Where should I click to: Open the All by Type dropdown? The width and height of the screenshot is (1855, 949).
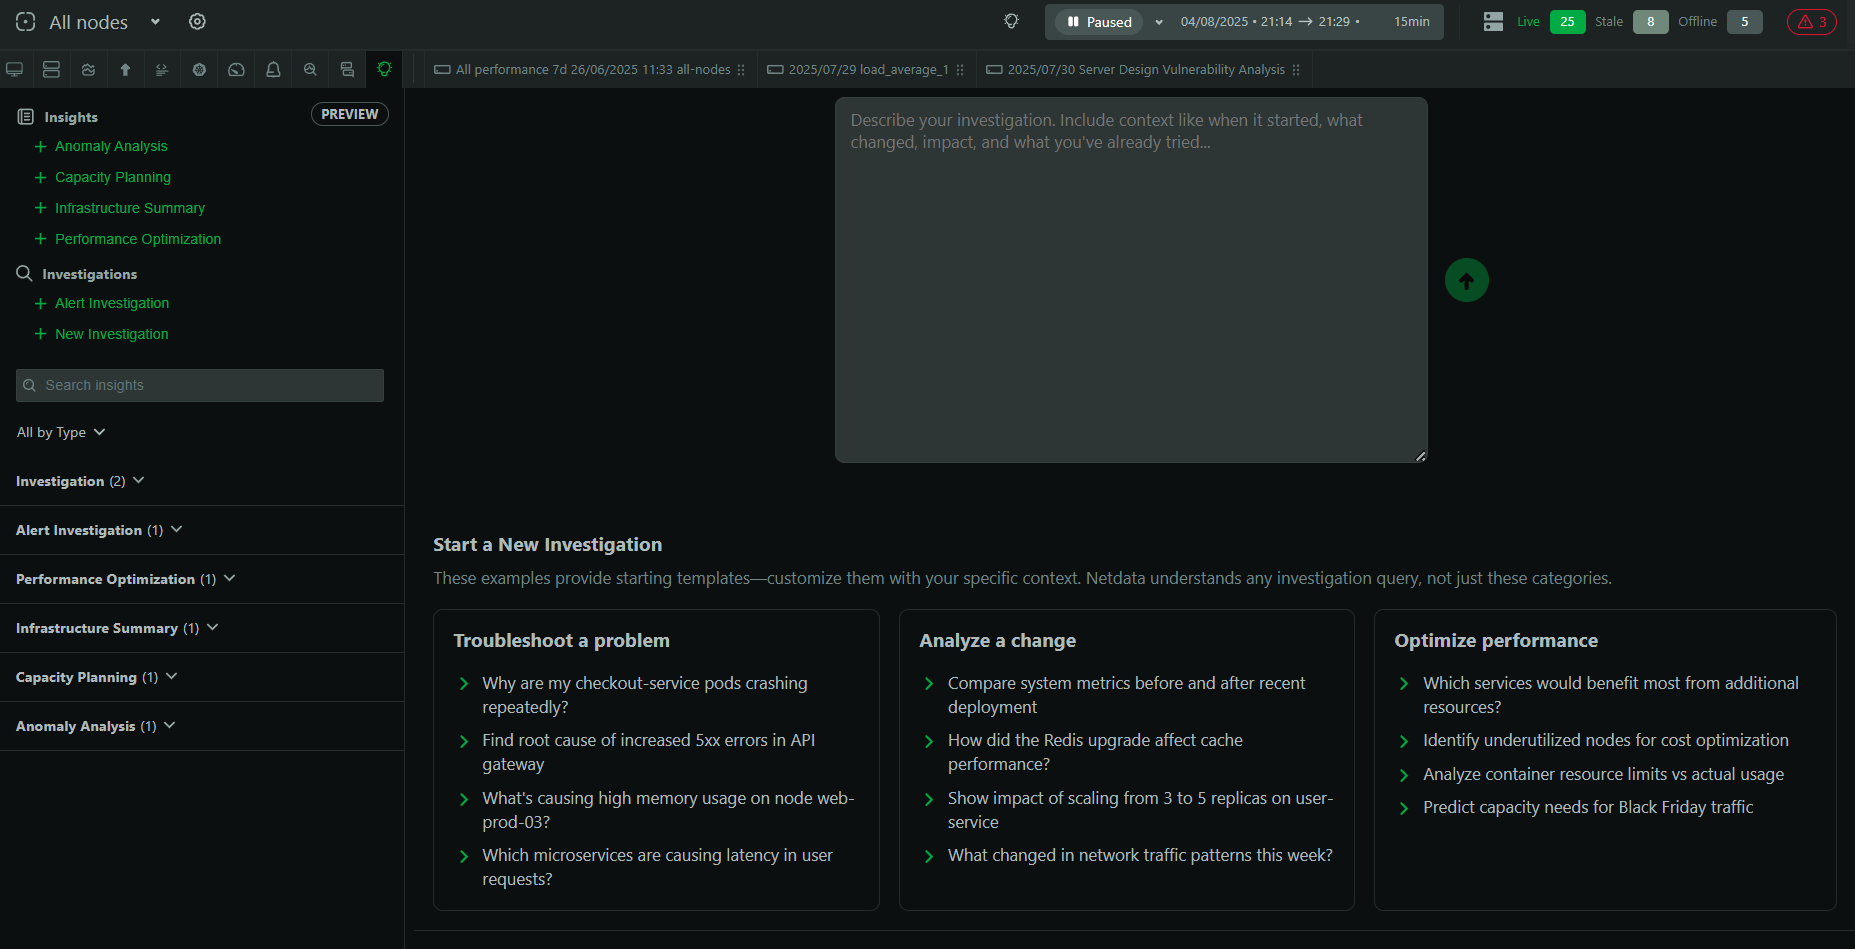pos(61,432)
